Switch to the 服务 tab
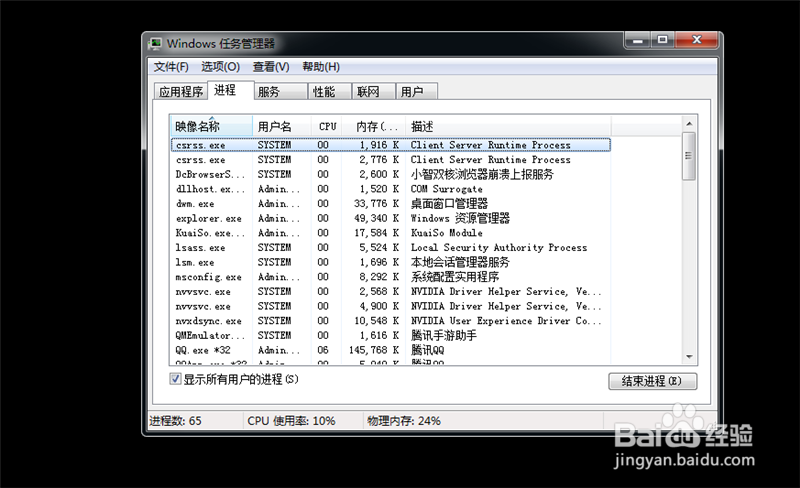The image size is (800, 488). [x=280, y=91]
